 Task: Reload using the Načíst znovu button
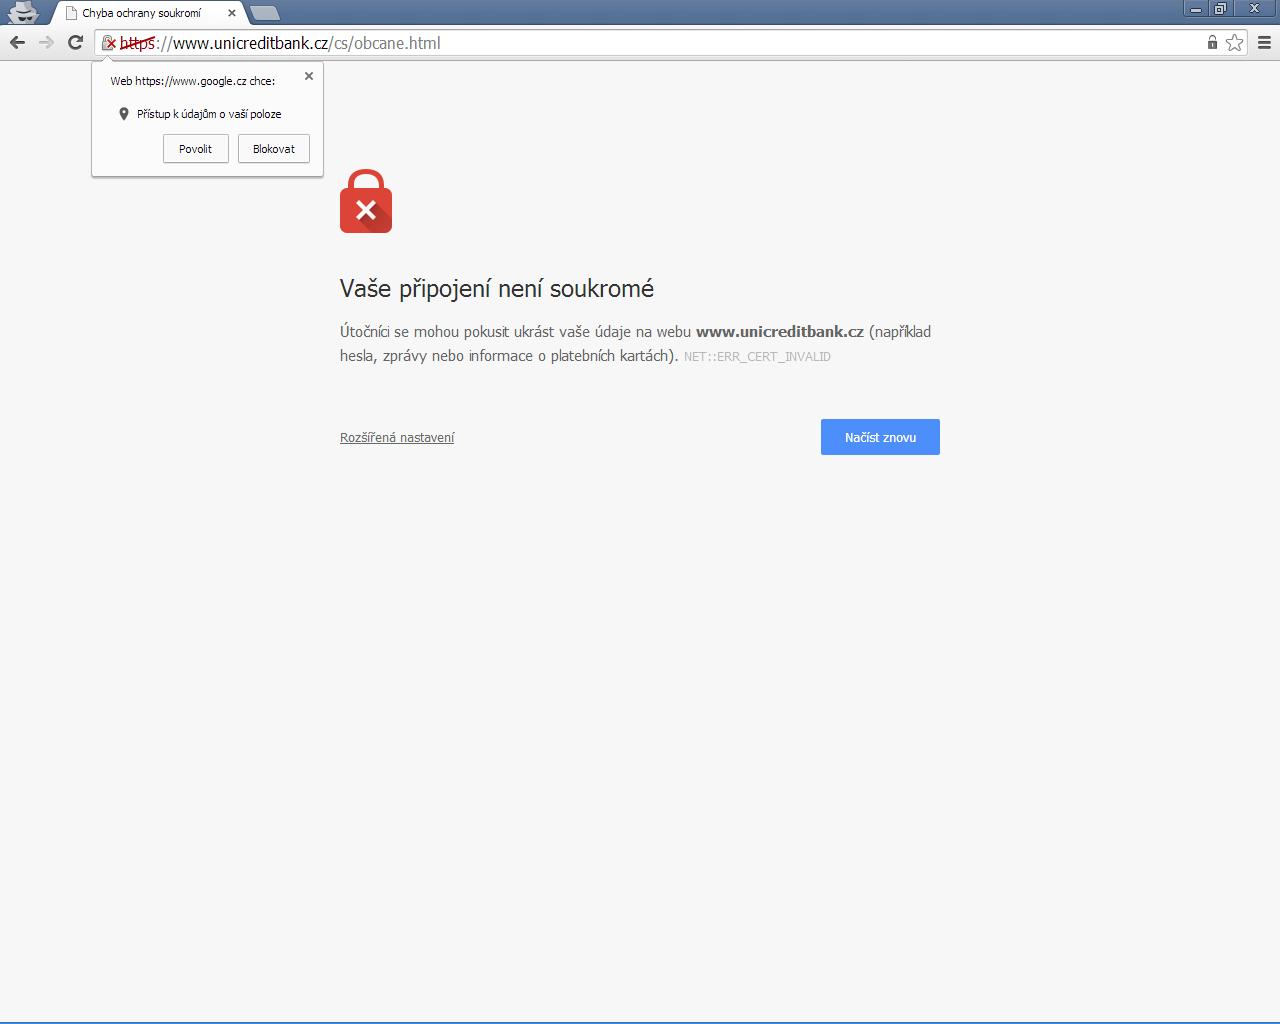click(880, 437)
